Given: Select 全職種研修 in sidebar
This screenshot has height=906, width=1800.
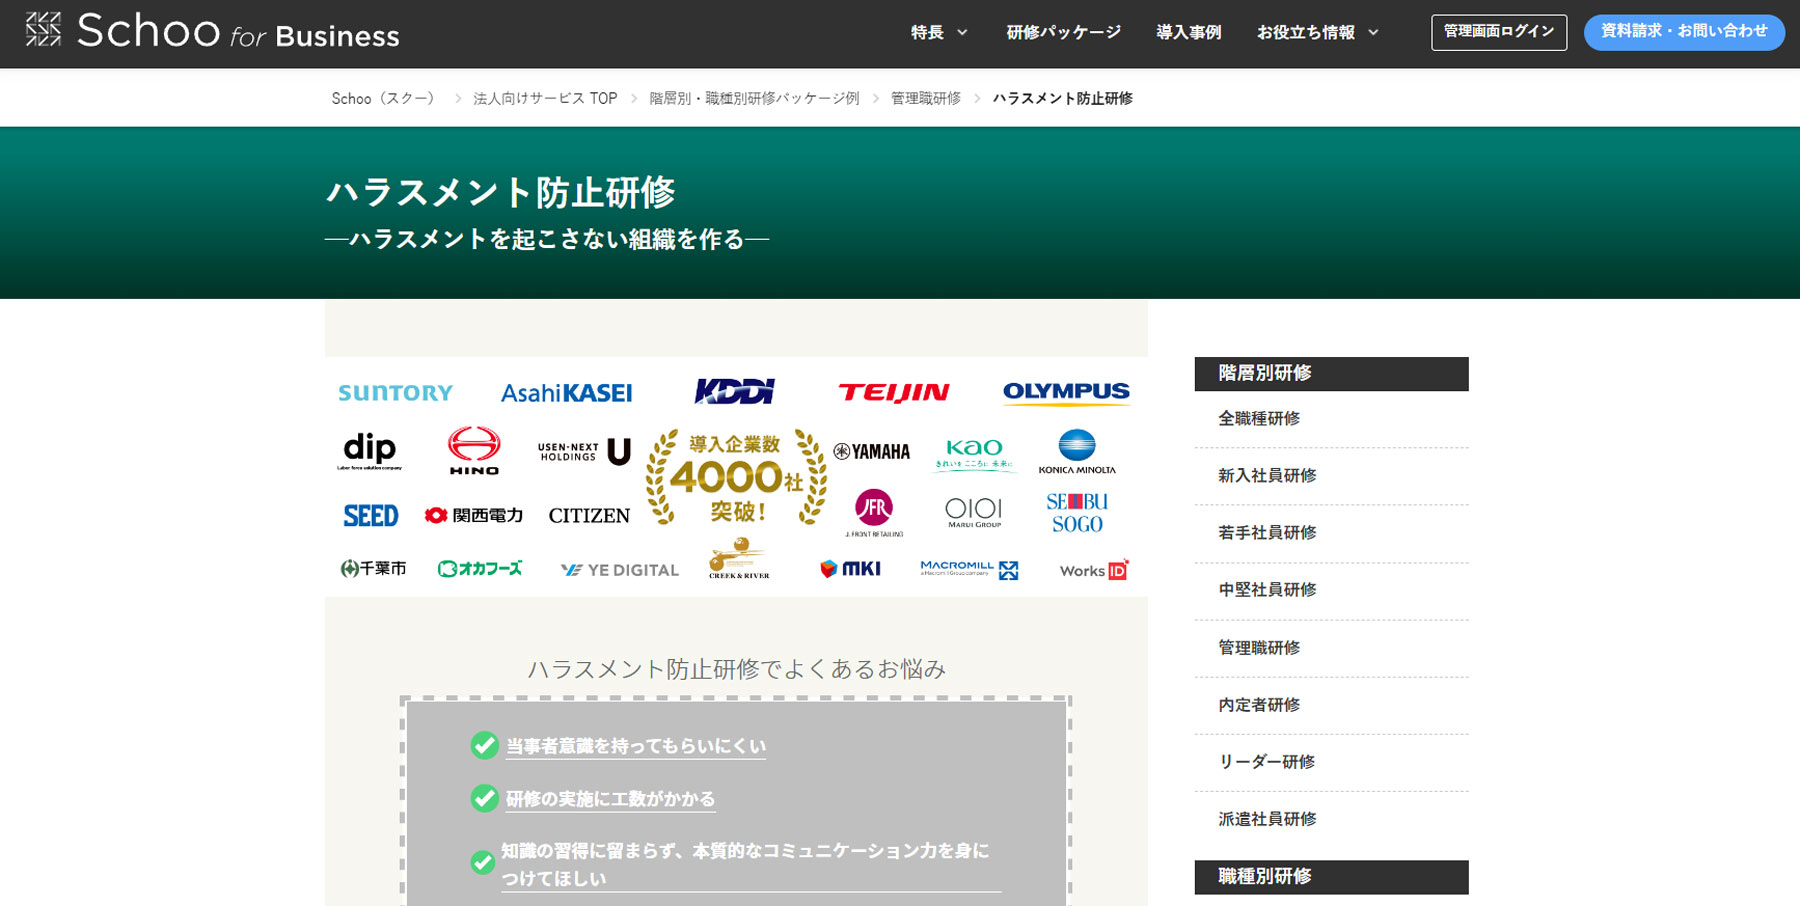Looking at the screenshot, I should 1259,418.
